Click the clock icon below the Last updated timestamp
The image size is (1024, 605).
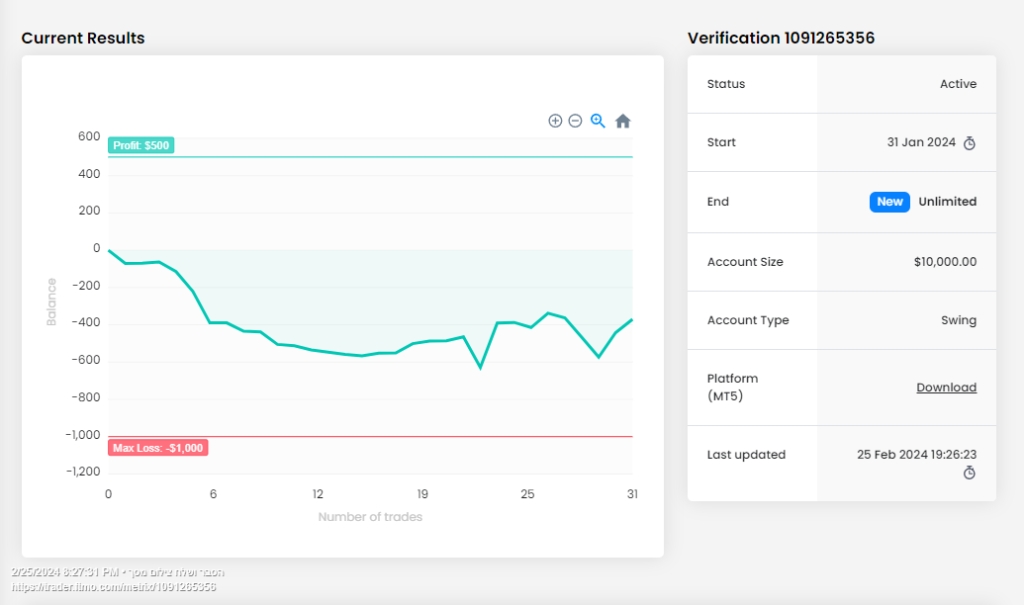pyautogui.click(x=969, y=472)
